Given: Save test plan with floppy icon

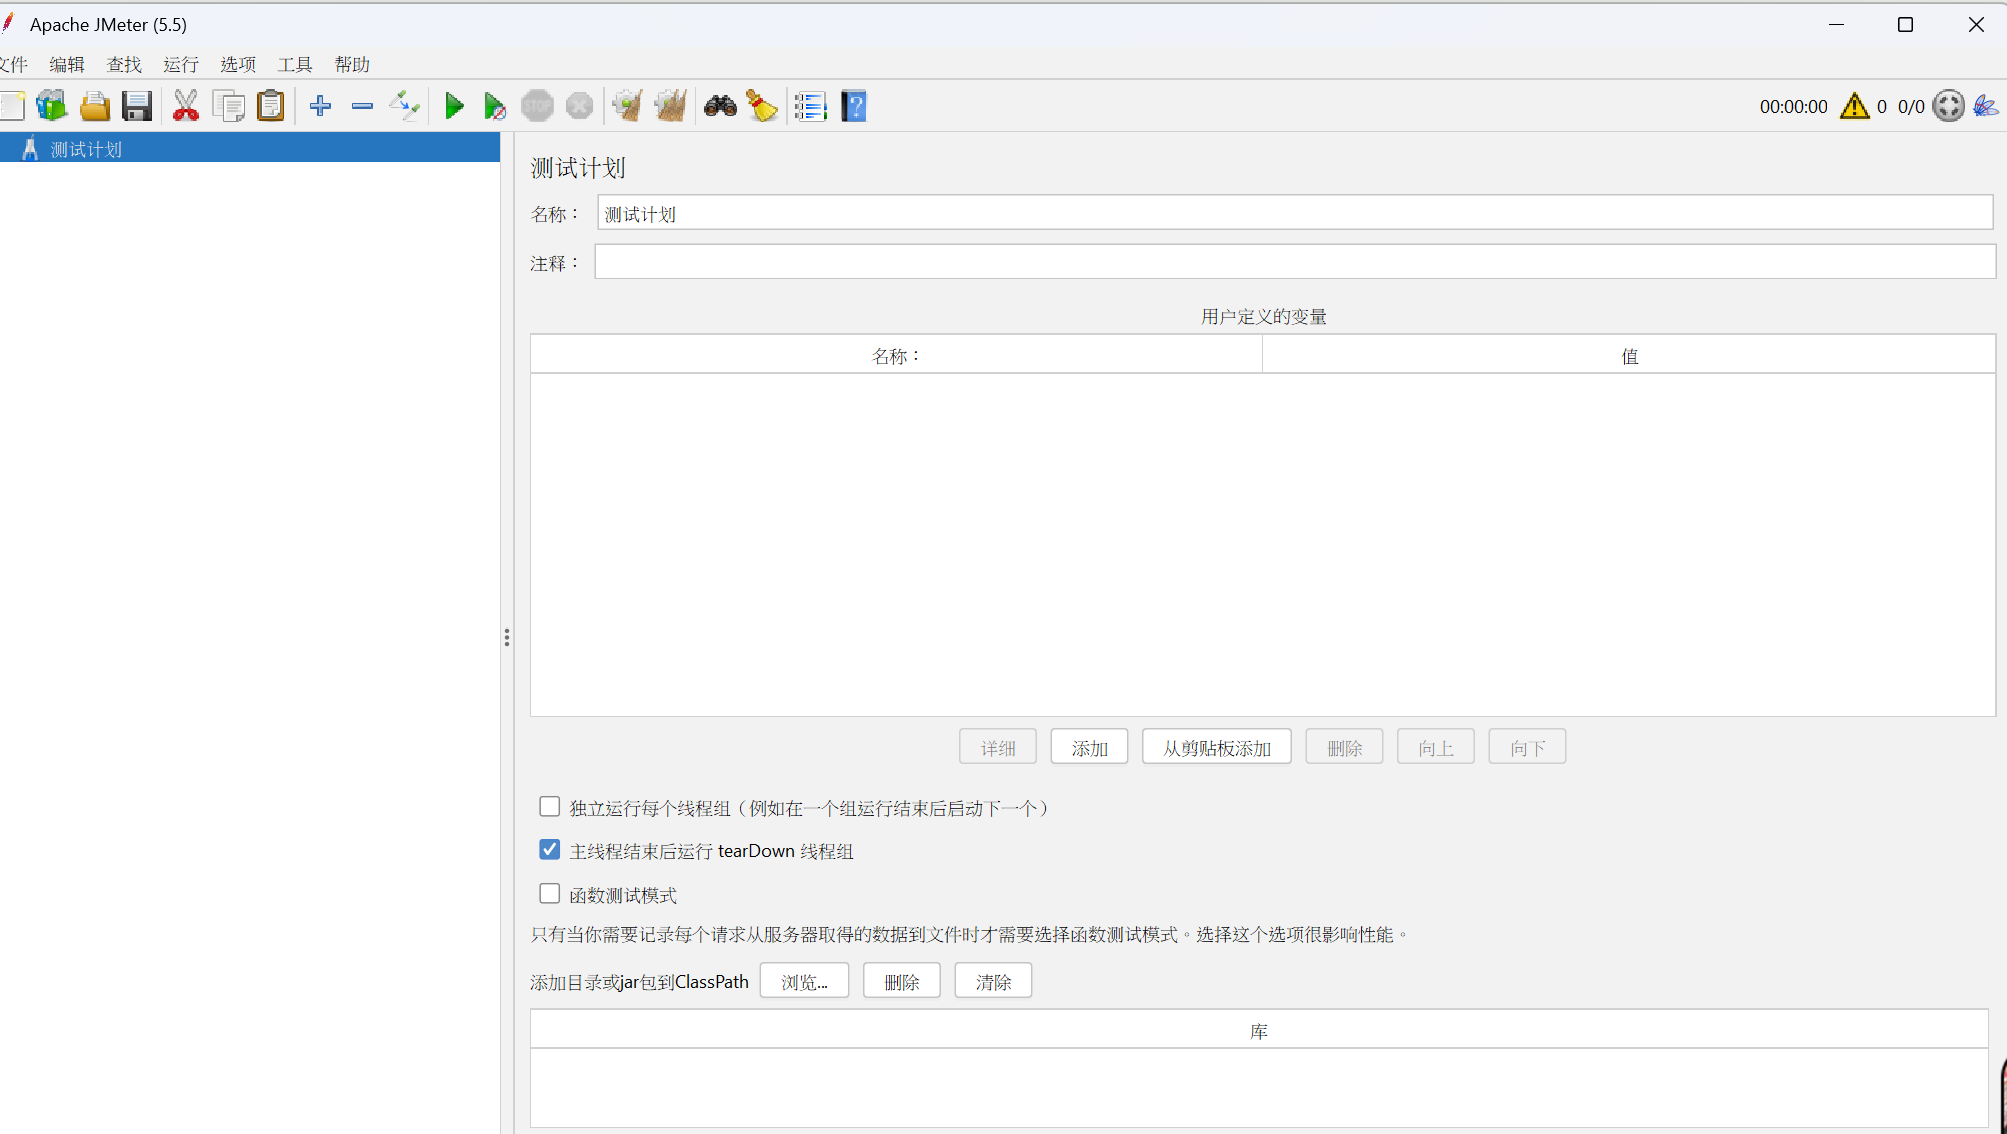Looking at the screenshot, I should (137, 106).
